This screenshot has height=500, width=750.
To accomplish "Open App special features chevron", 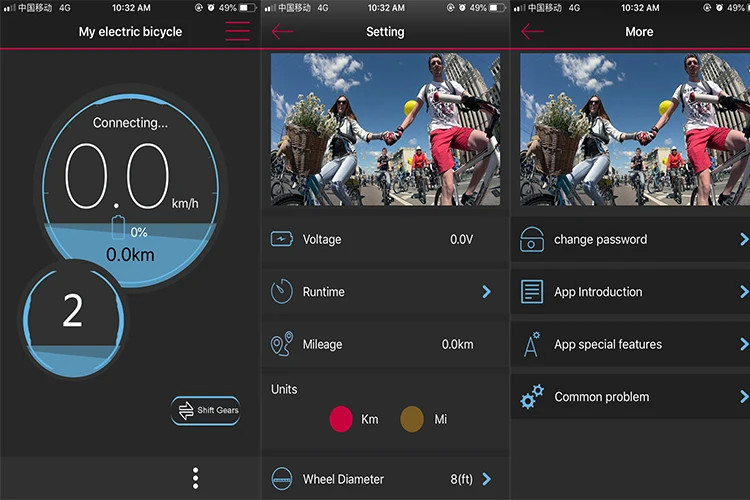I will (744, 344).
